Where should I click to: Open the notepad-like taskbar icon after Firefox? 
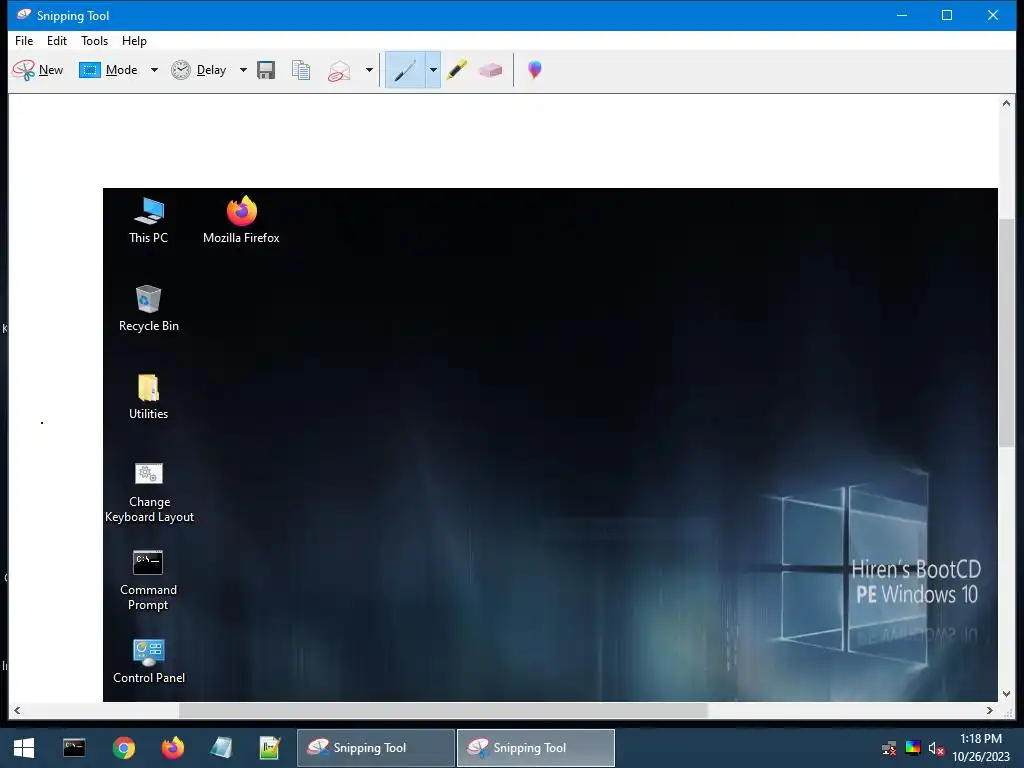pos(221,748)
